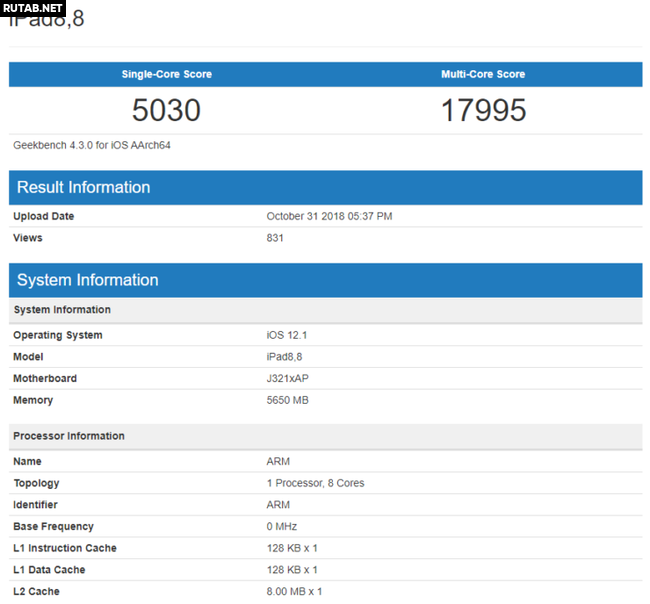Viewport: 650px width, 604px height.
Task: Click the Multi-Core Score header
Action: point(483,74)
